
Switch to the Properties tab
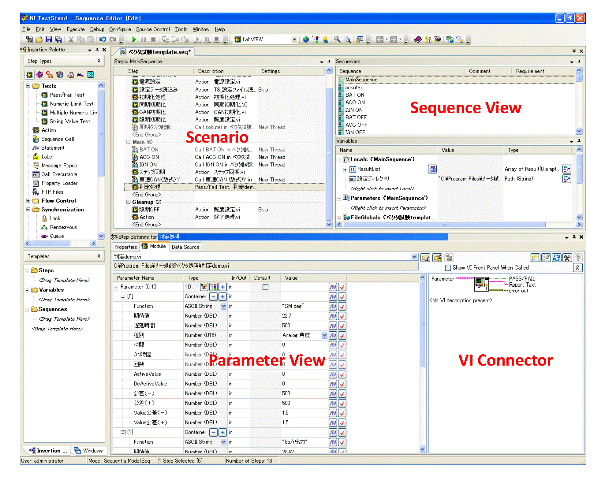point(126,247)
